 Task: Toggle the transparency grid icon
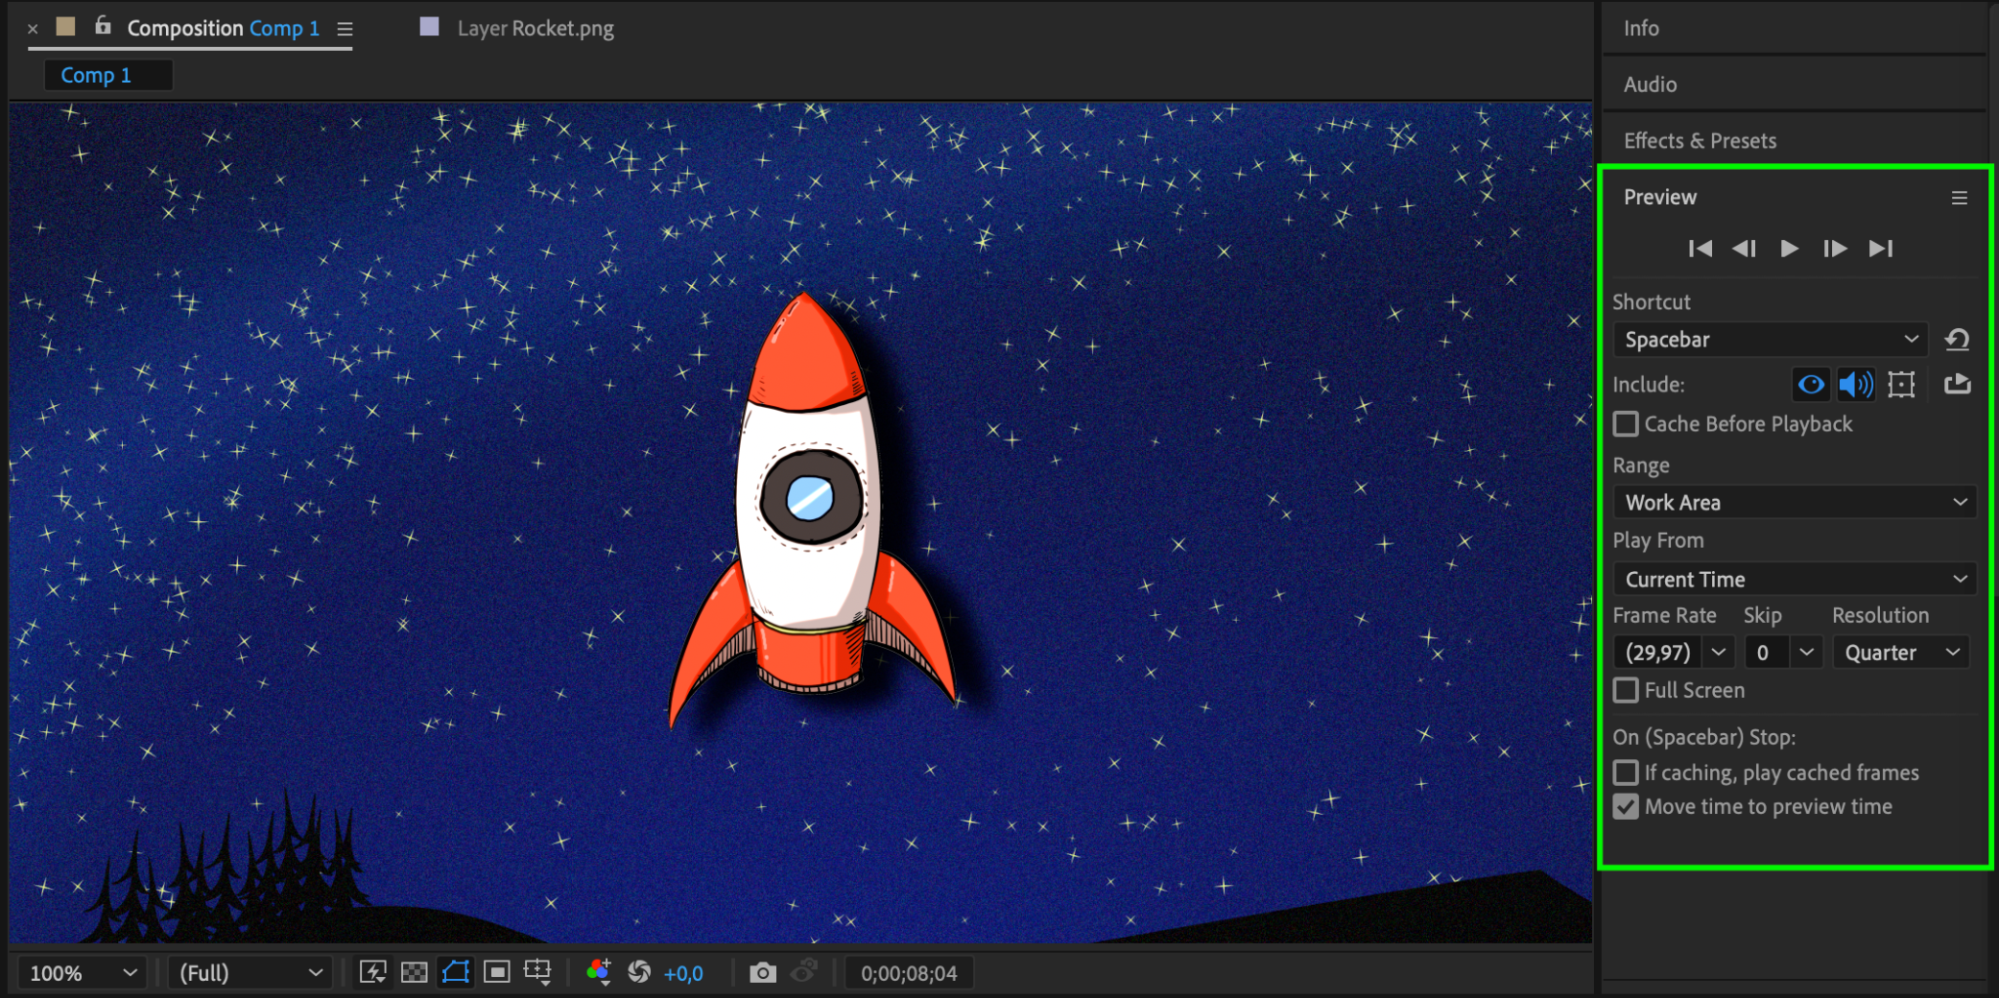click(x=414, y=972)
